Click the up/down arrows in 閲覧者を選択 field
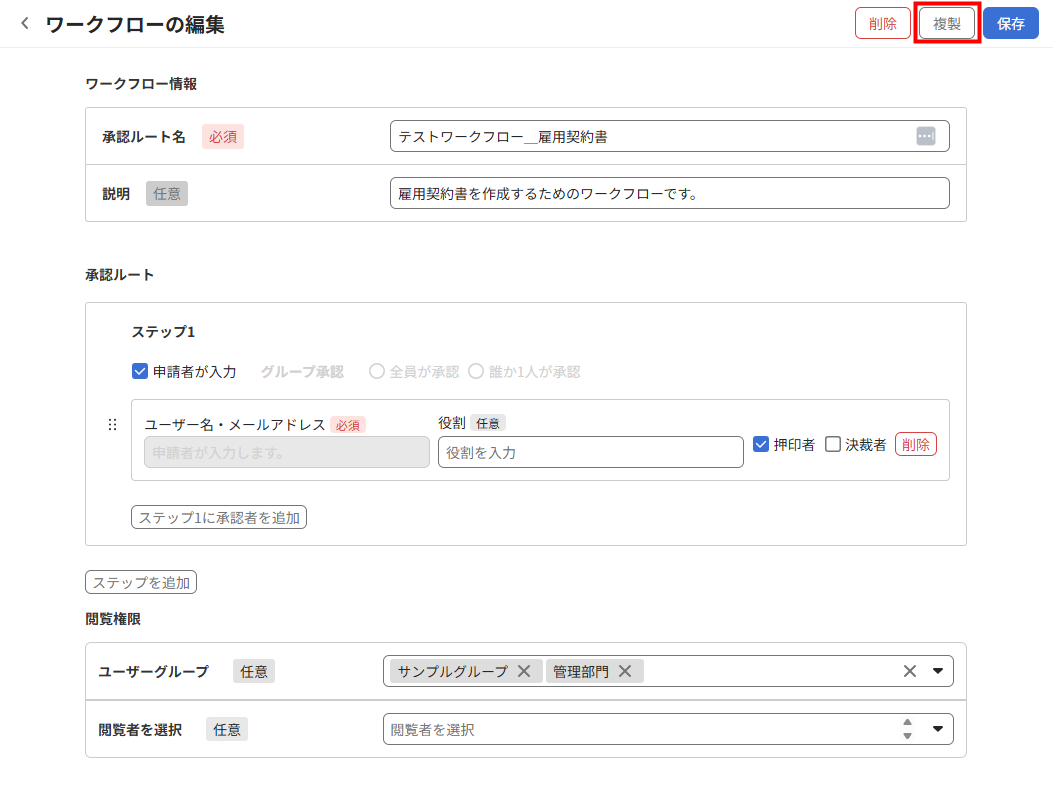 [907, 729]
